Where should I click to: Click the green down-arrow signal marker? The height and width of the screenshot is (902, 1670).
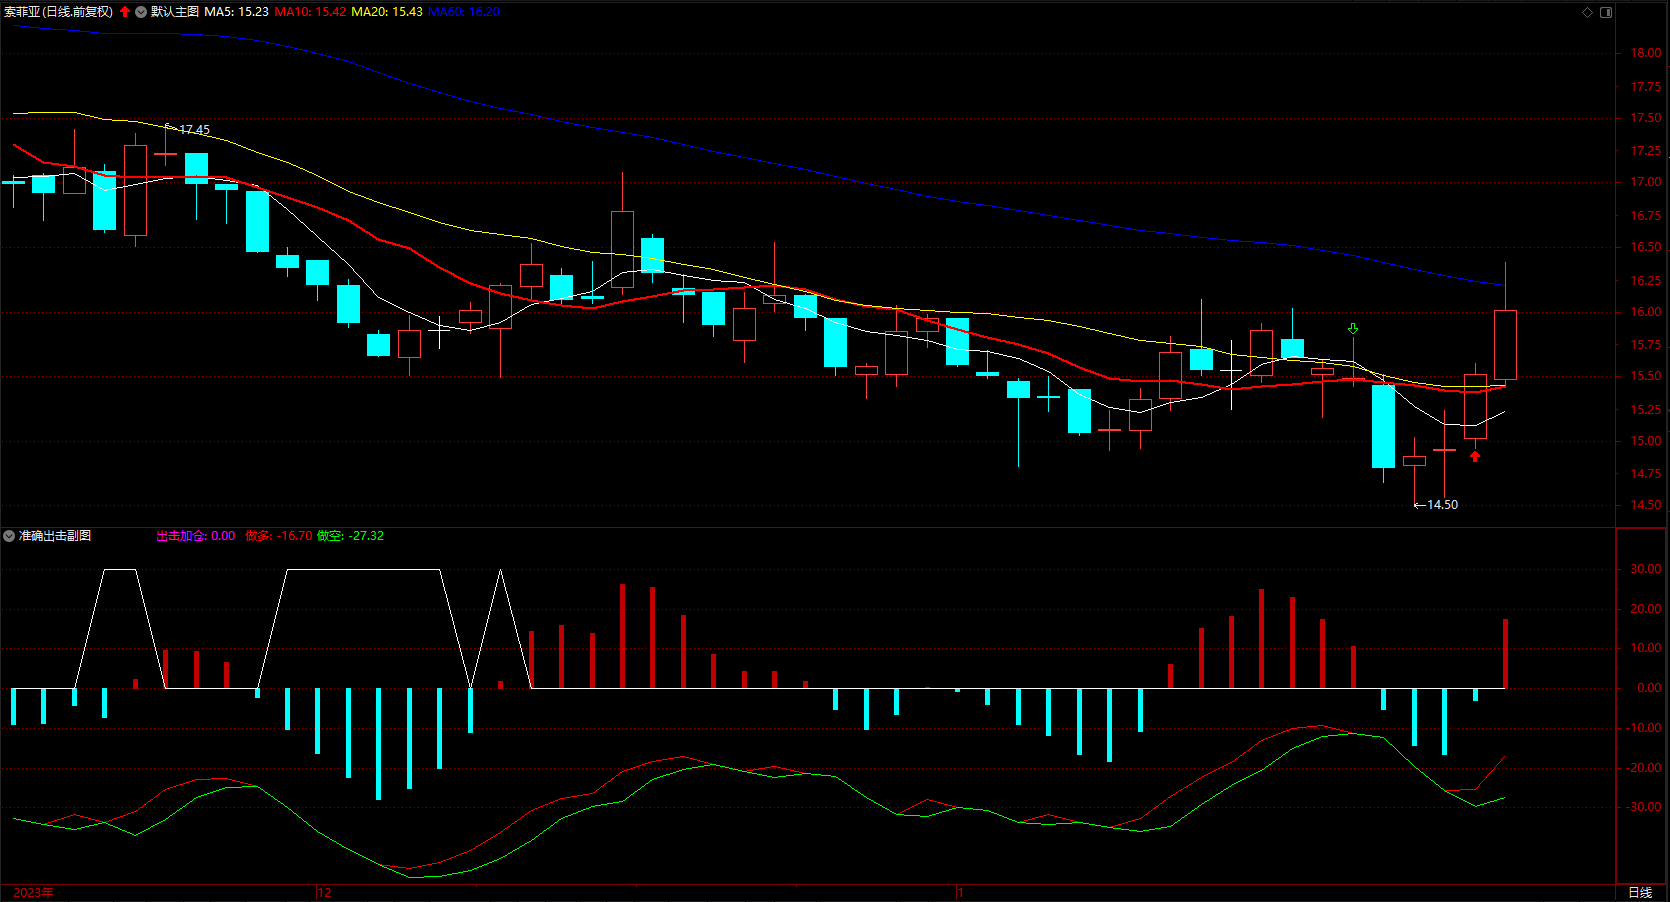point(1353,329)
